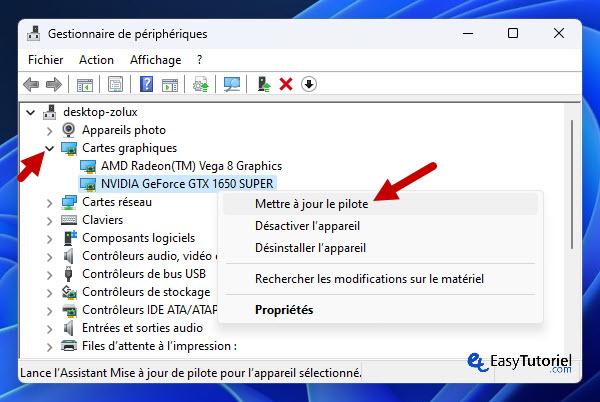Viewport: 600px width, 402px height.
Task: Click the update driver gear icon
Action: click(x=201, y=85)
